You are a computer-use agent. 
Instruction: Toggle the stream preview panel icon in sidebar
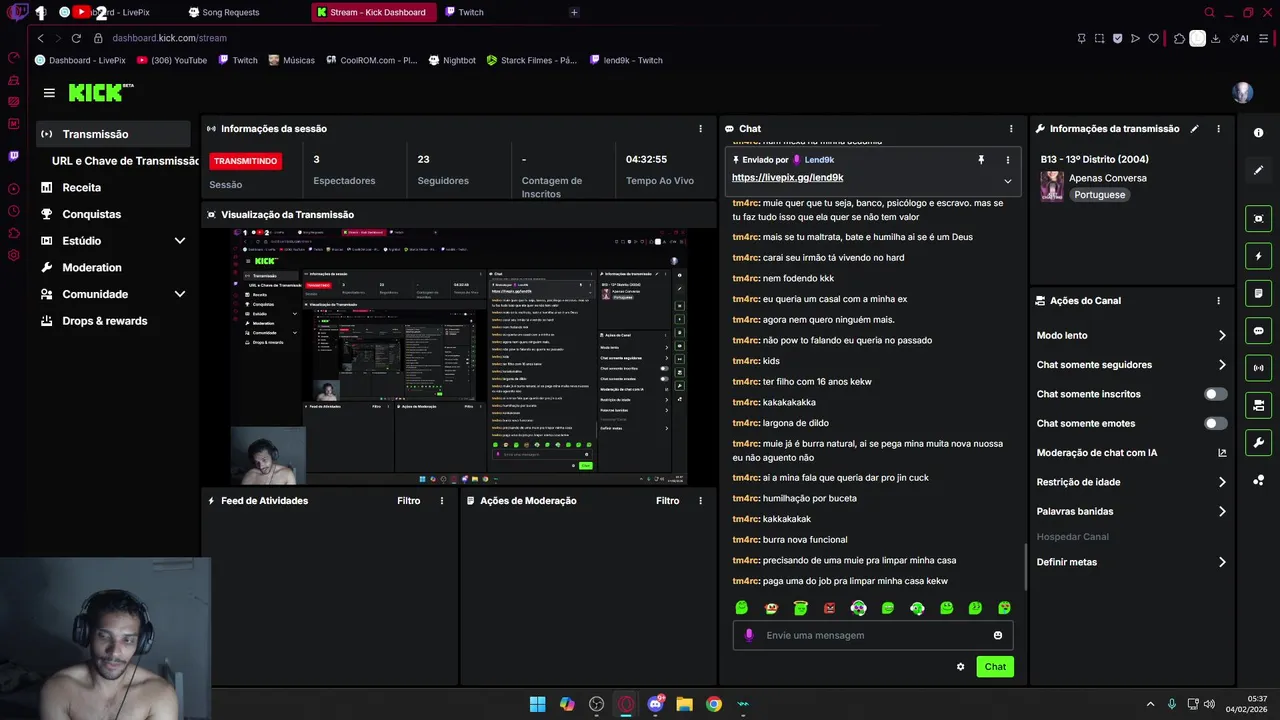[x=1258, y=219]
